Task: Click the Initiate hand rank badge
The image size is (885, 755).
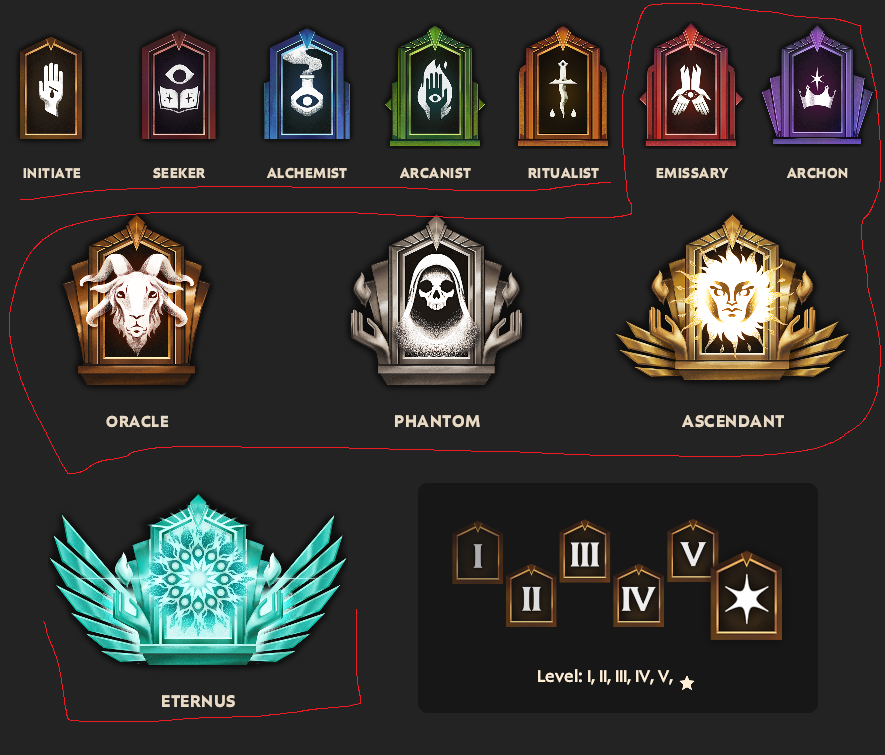Action: tap(51, 89)
